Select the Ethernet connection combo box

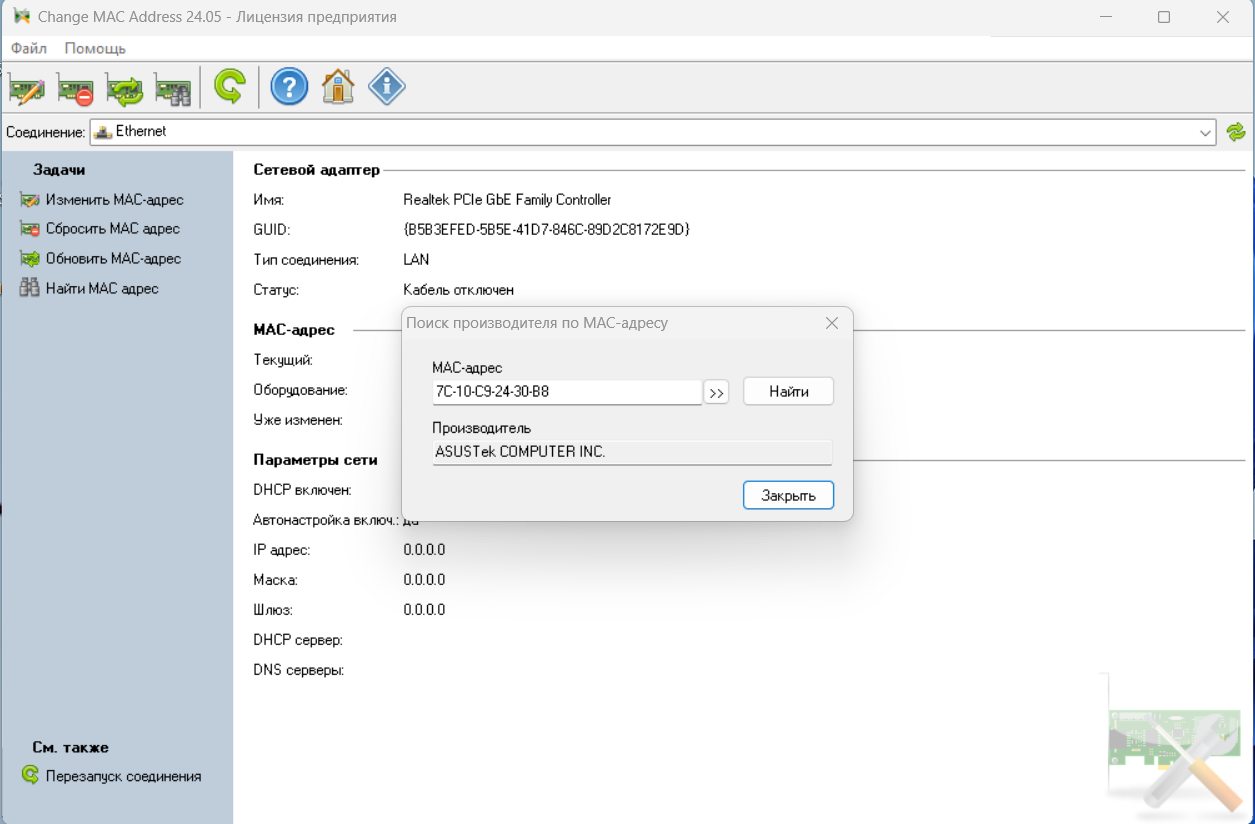coord(653,132)
